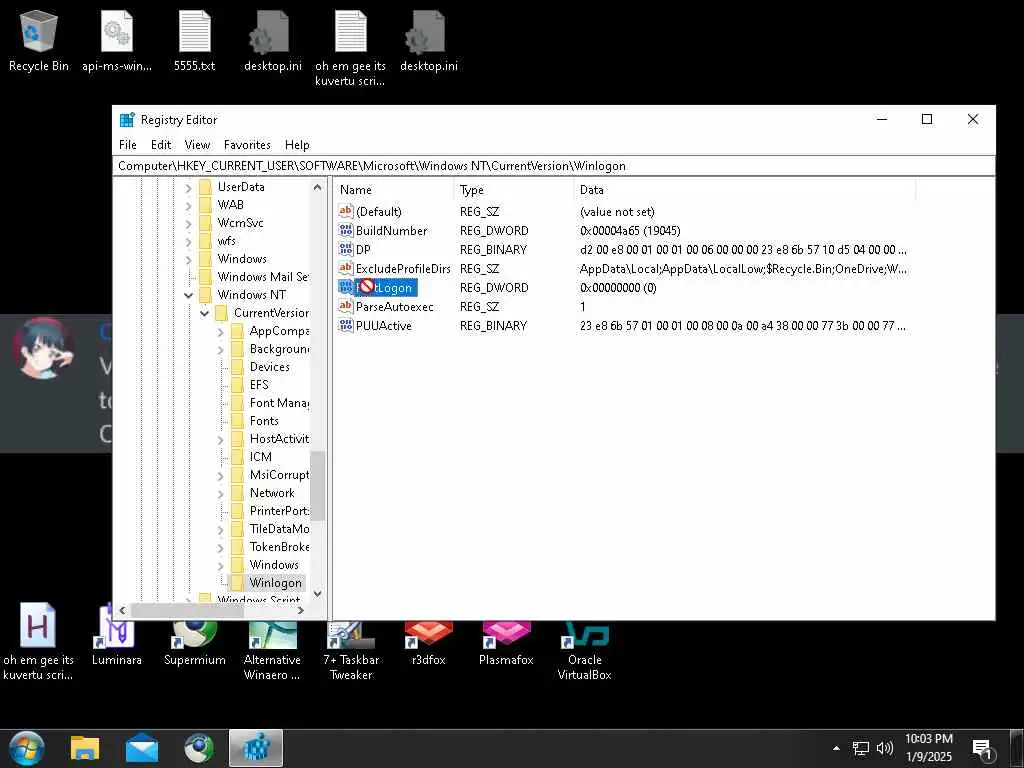Select the api-ms-win file on desktop
The height and width of the screenshot is (768, 1024).
click(117, 39)
